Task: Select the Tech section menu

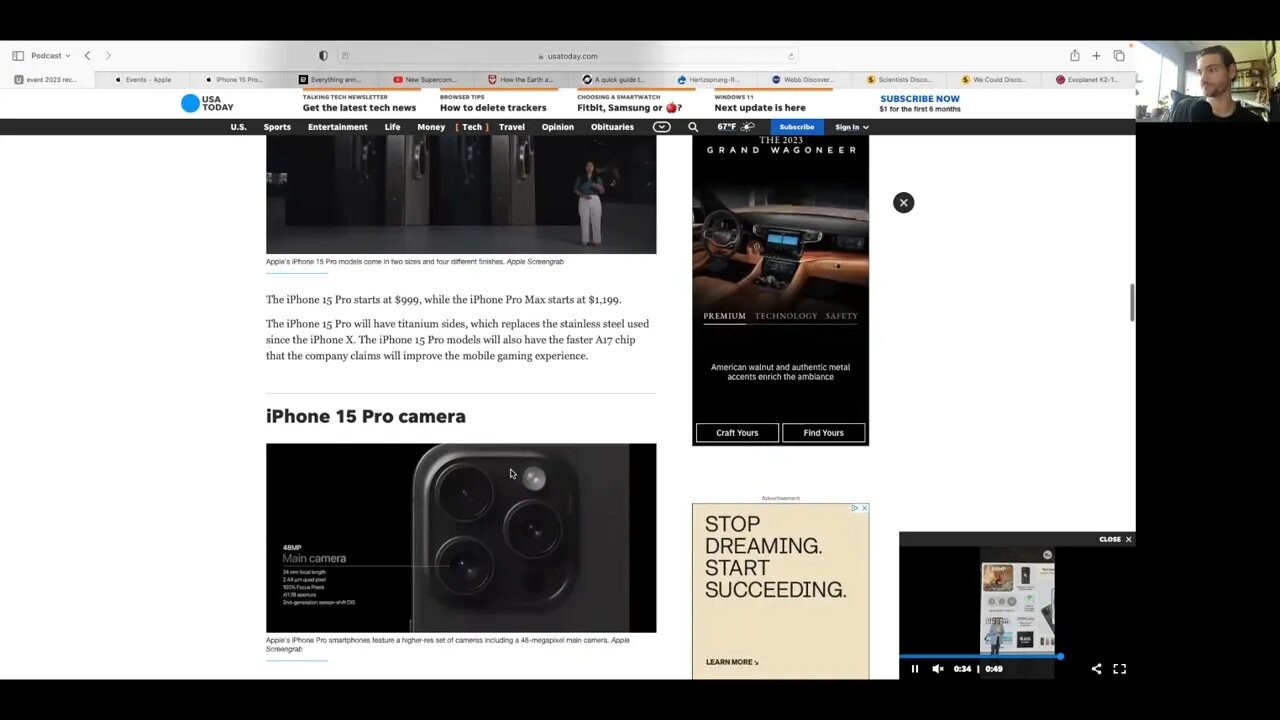Action: pyautogui.click(x=472, y=127)
